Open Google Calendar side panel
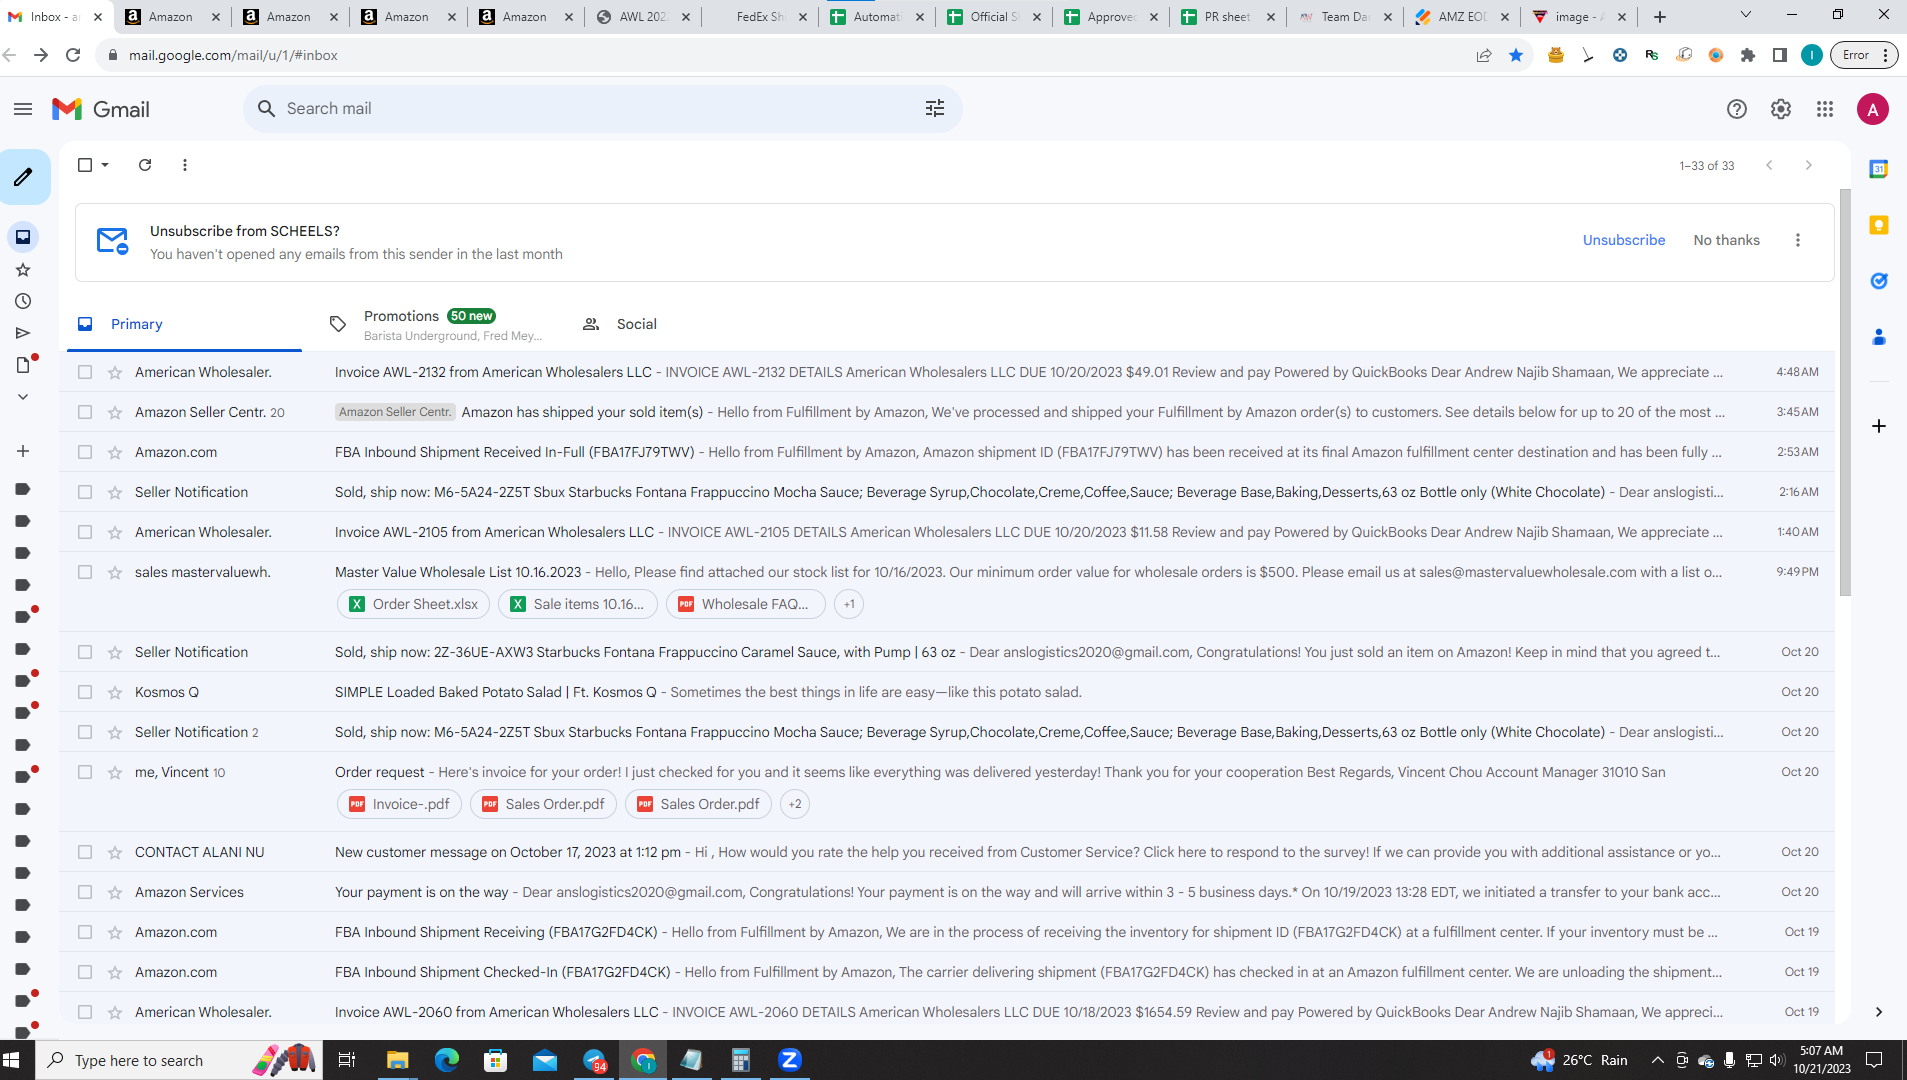The height and width of the screenshot is (1080, 1907). [1879, 169]
